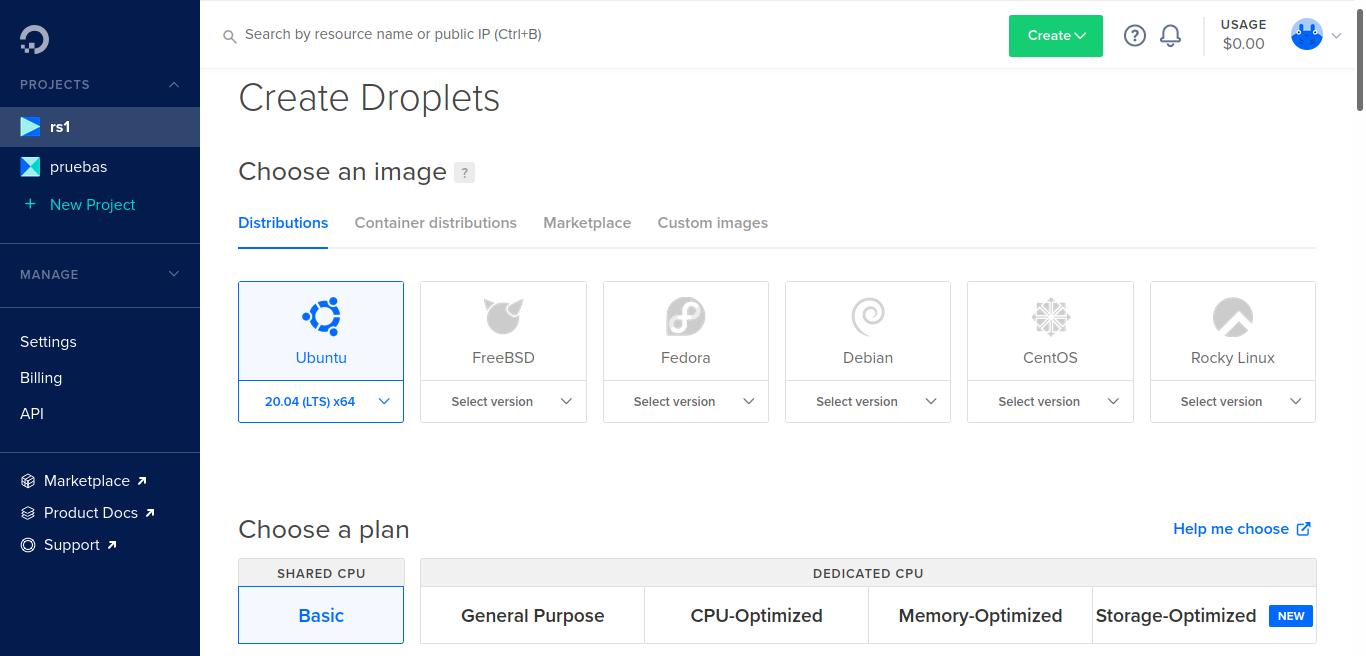Click the NEW badge on Storage-Optimized
1366x656 pixels.
click(x=1291, y=616)
